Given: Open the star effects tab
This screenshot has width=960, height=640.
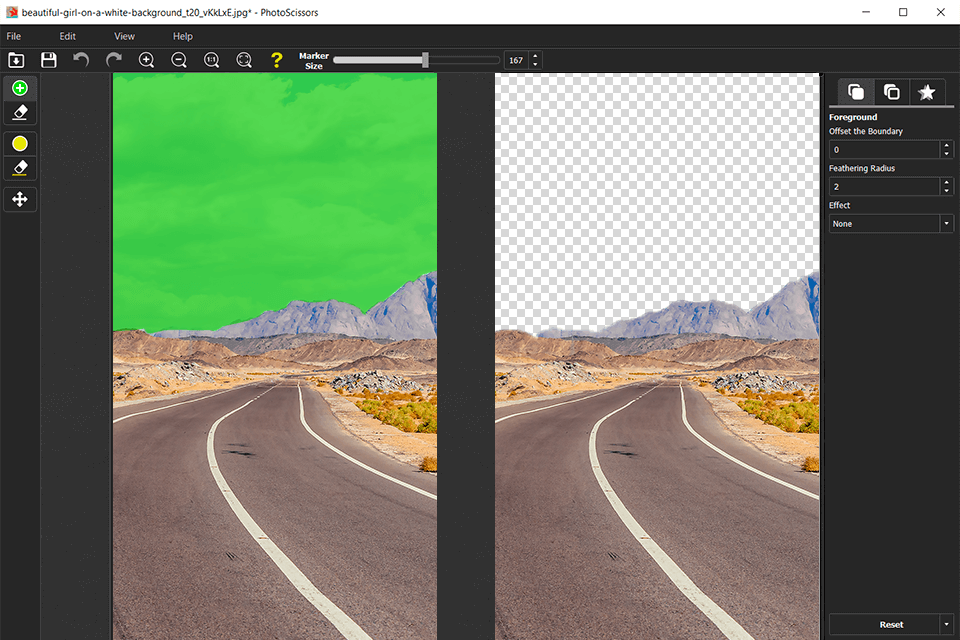Looking at the screenshot, I should 927,92.
